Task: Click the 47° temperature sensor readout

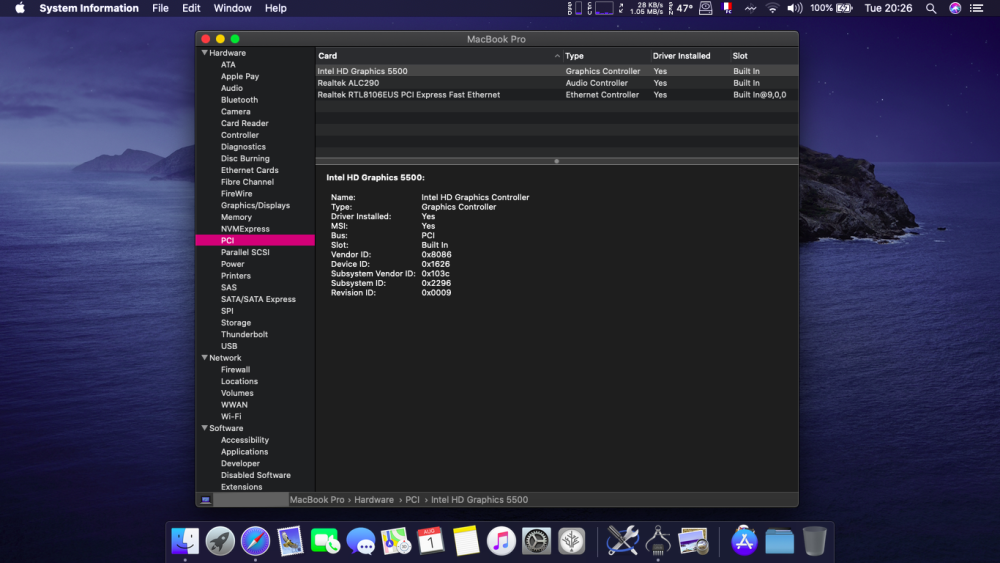Action: [684, 8]
